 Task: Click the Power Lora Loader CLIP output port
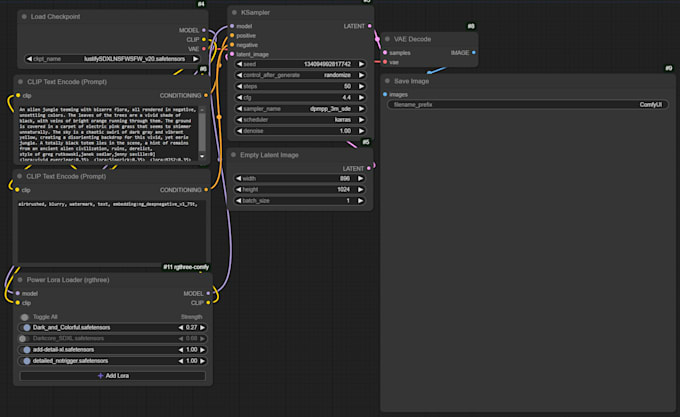coord(208,303)
